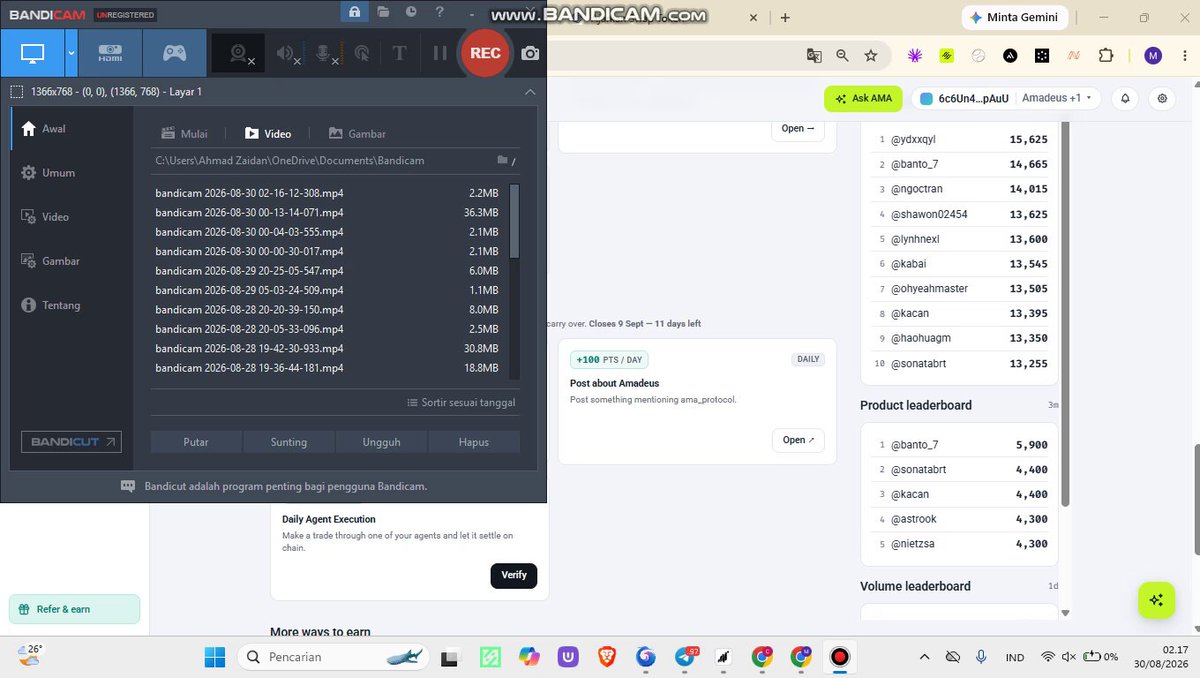Open the Amadeus page settings gear
1200x678 pixels.
(1162, 99)
